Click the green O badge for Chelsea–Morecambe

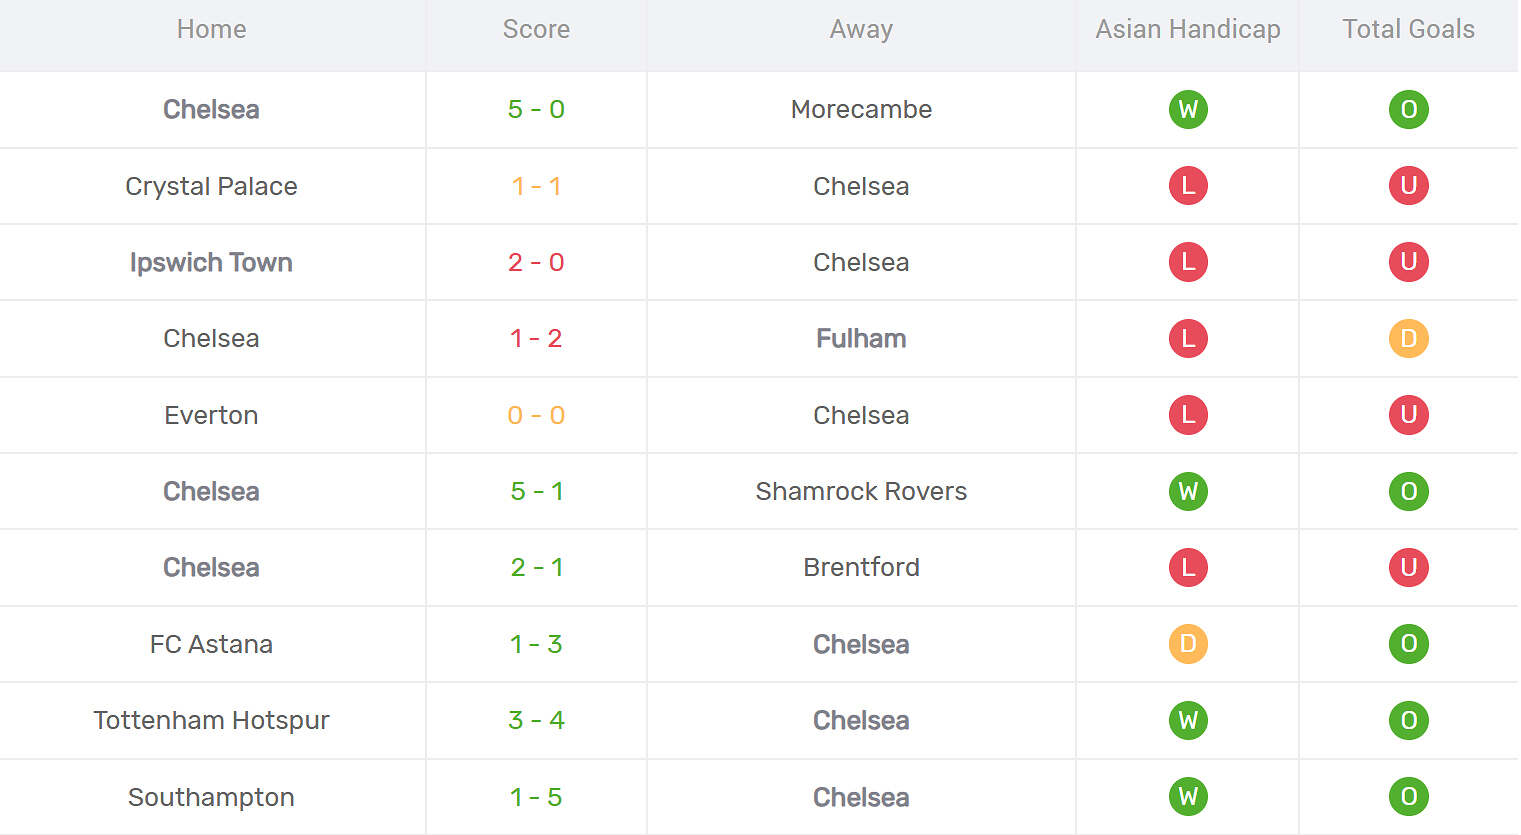pos(1408,109)
